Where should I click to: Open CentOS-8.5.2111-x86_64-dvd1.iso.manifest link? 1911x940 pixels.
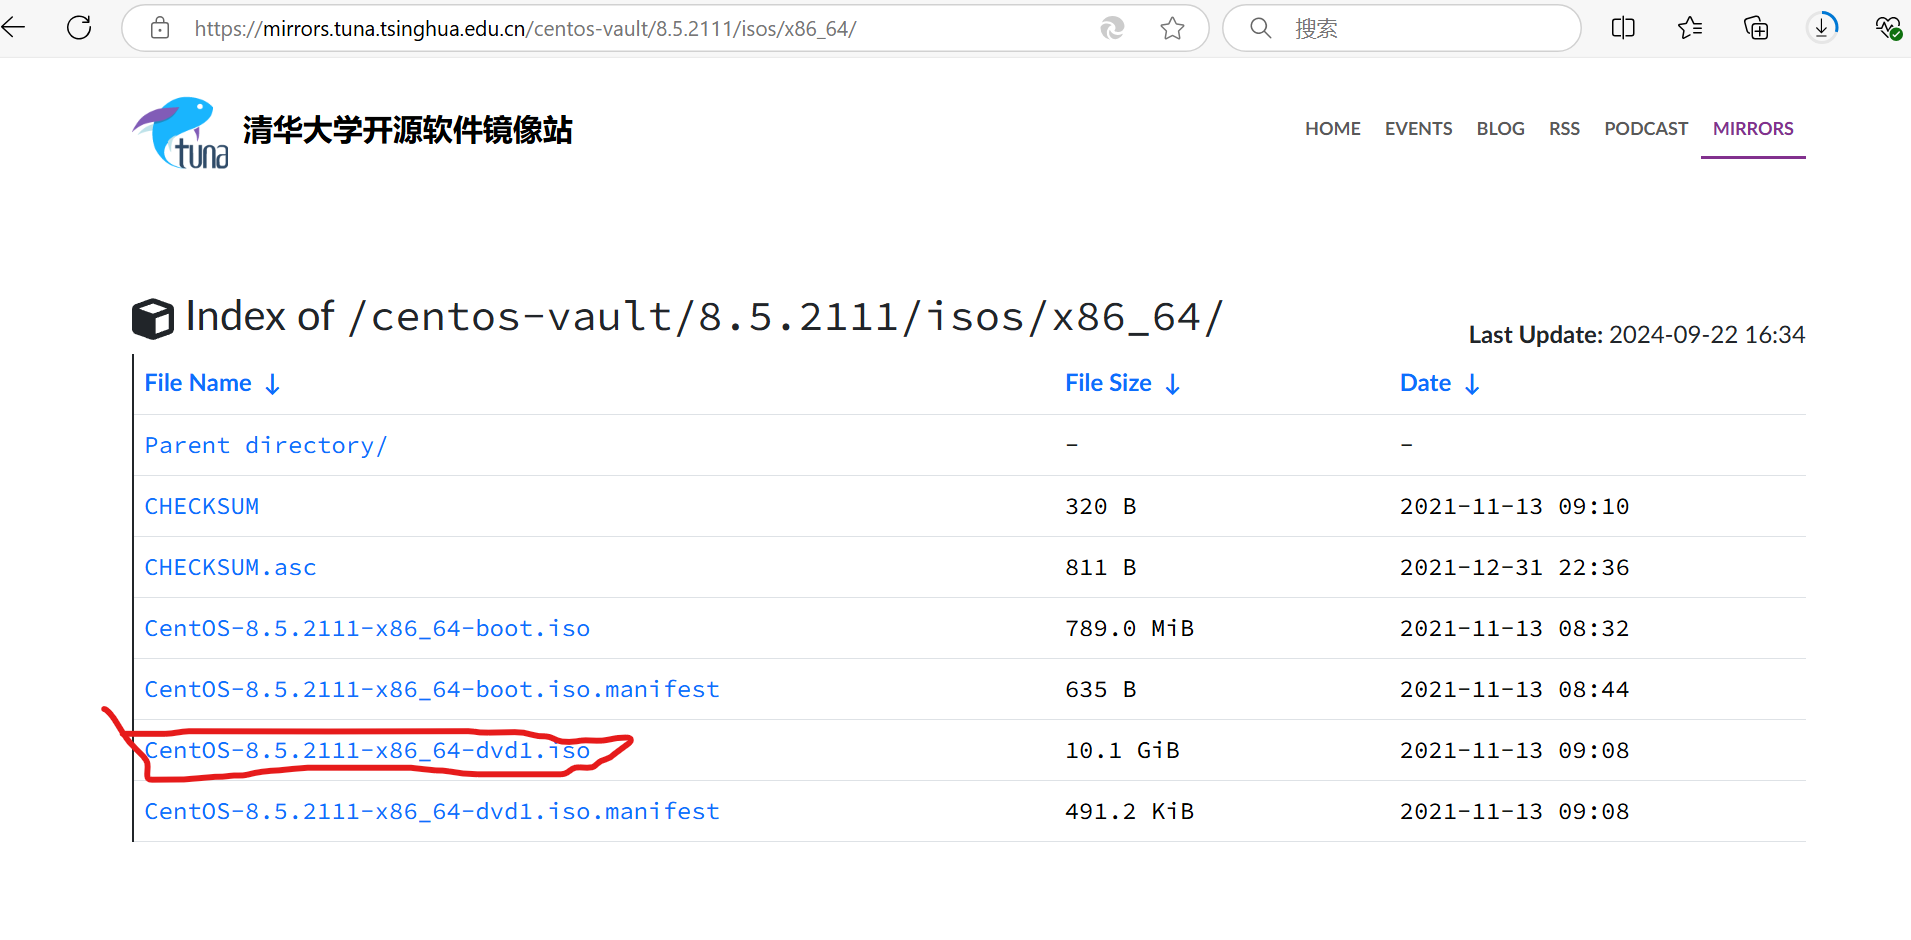click(432, 811)
